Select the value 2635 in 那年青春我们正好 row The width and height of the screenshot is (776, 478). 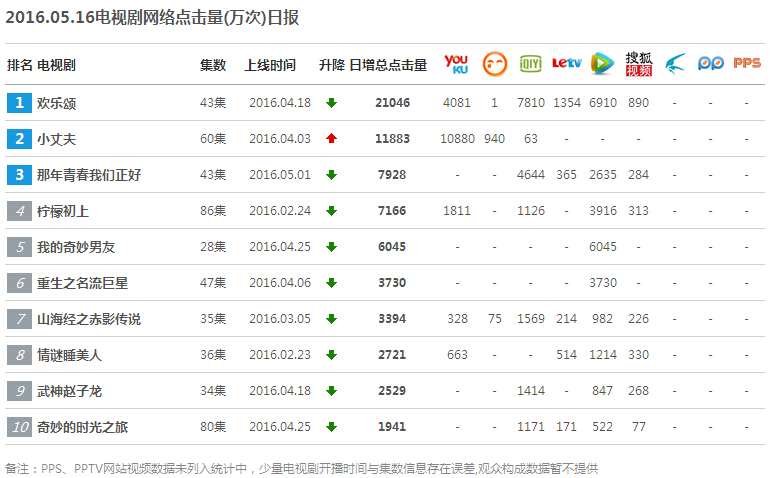pyautogui.click(x=603, y=175)
